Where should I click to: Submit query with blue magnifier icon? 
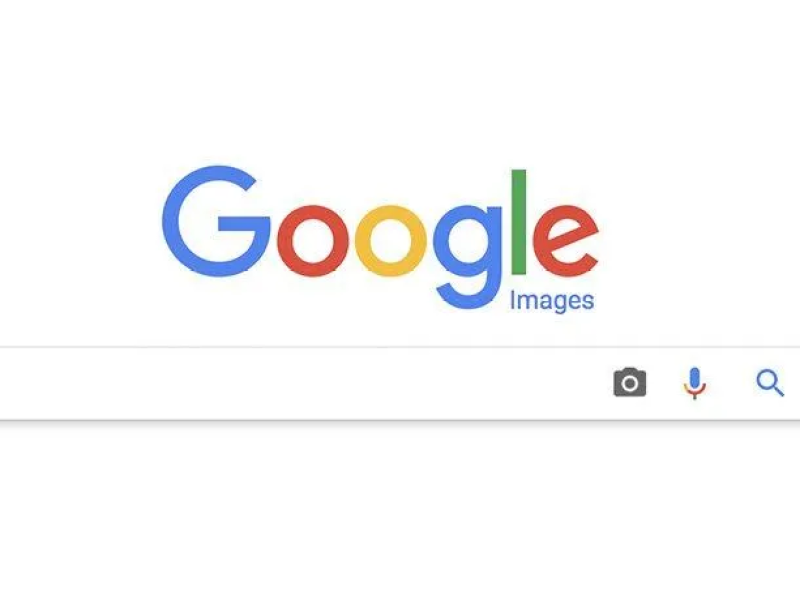point(770,383)
